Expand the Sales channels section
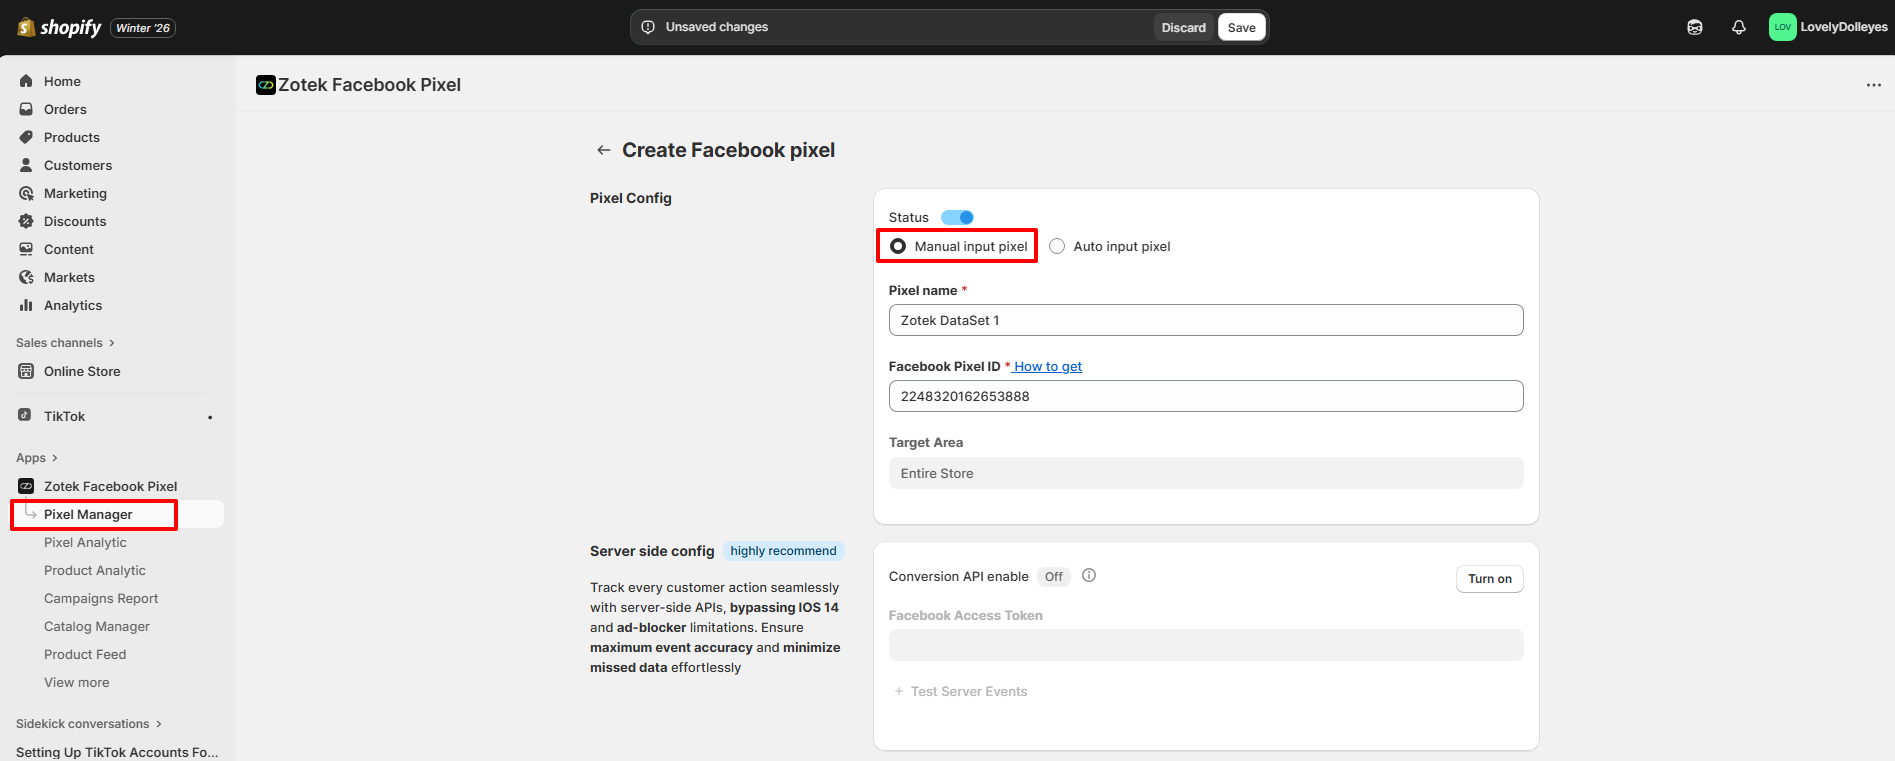 click(65, 343)
